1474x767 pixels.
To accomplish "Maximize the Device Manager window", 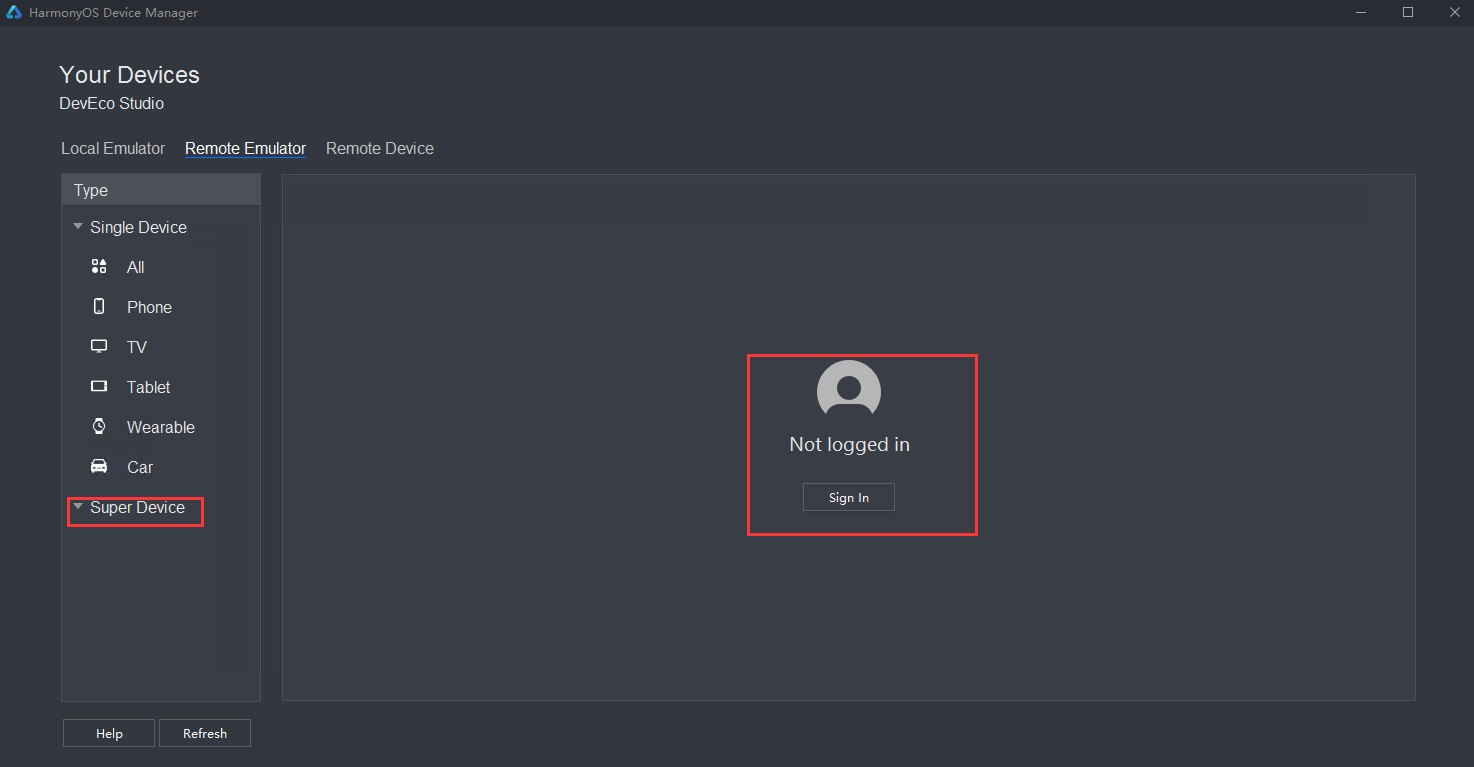I will 1408,12.
